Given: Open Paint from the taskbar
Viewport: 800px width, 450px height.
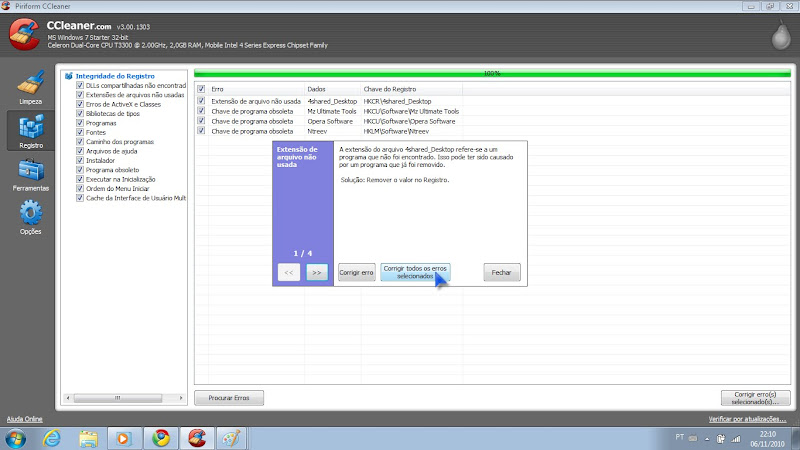Looking at the screenshot, I should 231,438.
